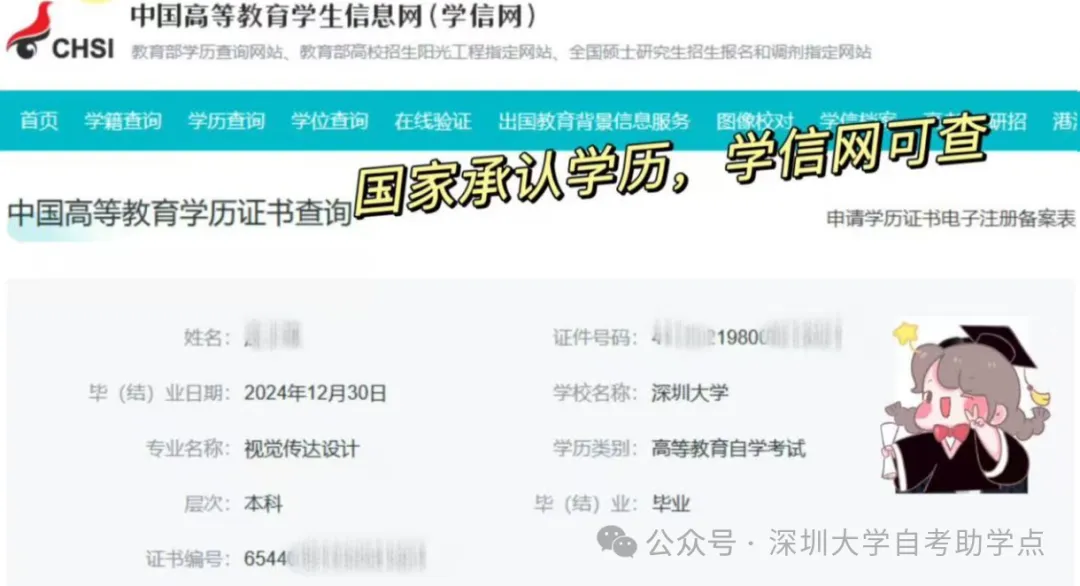The width and height of the screenshot is (1080, 586).
Task: Click the school name 深圳大学
Action: (689, 393)
